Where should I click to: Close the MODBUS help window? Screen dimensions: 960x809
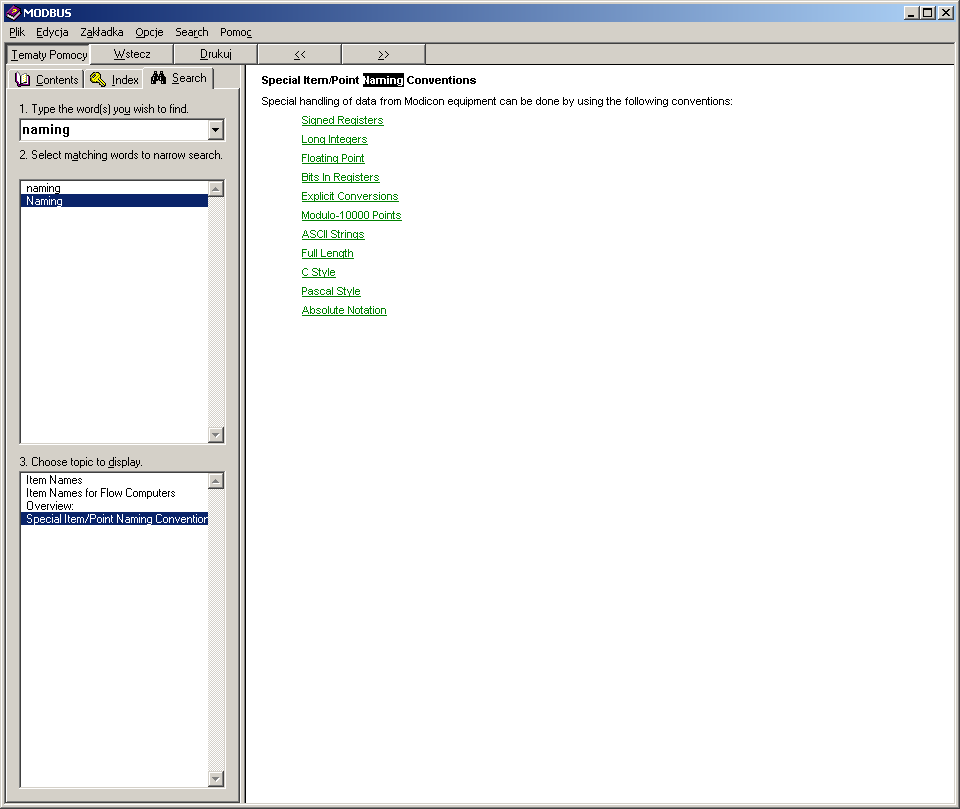(946, 13)
